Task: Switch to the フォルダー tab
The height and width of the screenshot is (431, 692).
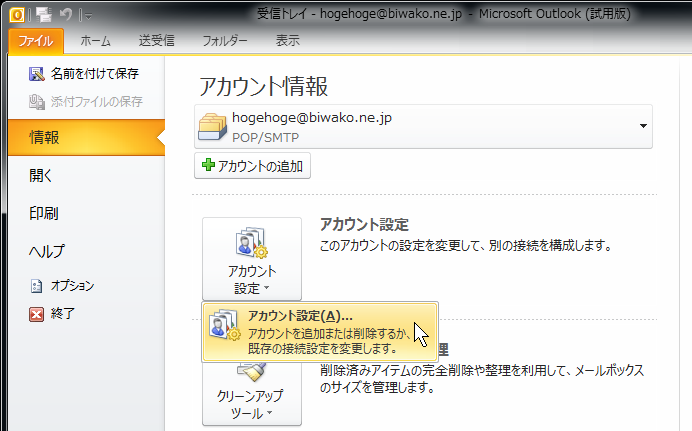Action: (x=225, y=41)
